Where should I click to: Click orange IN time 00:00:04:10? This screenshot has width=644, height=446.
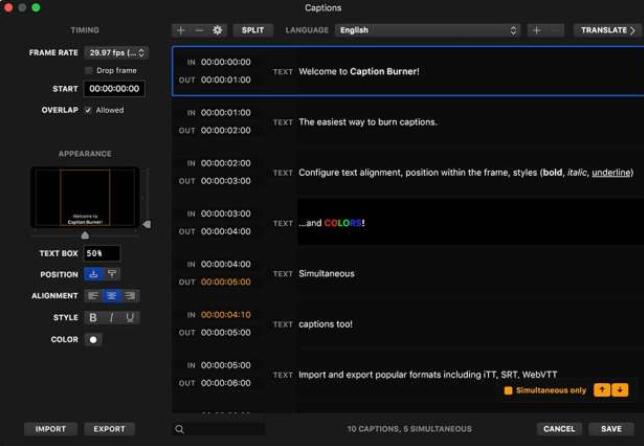pyautogui.click(x=226, y=315)
